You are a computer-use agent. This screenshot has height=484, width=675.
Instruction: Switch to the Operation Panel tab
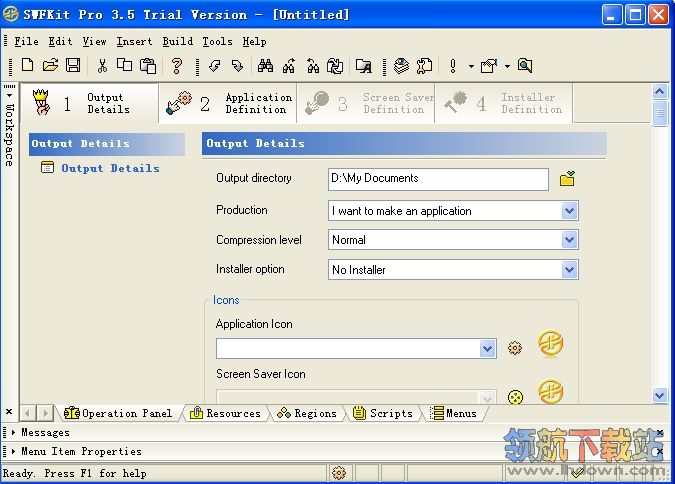[x=118, y=413]
